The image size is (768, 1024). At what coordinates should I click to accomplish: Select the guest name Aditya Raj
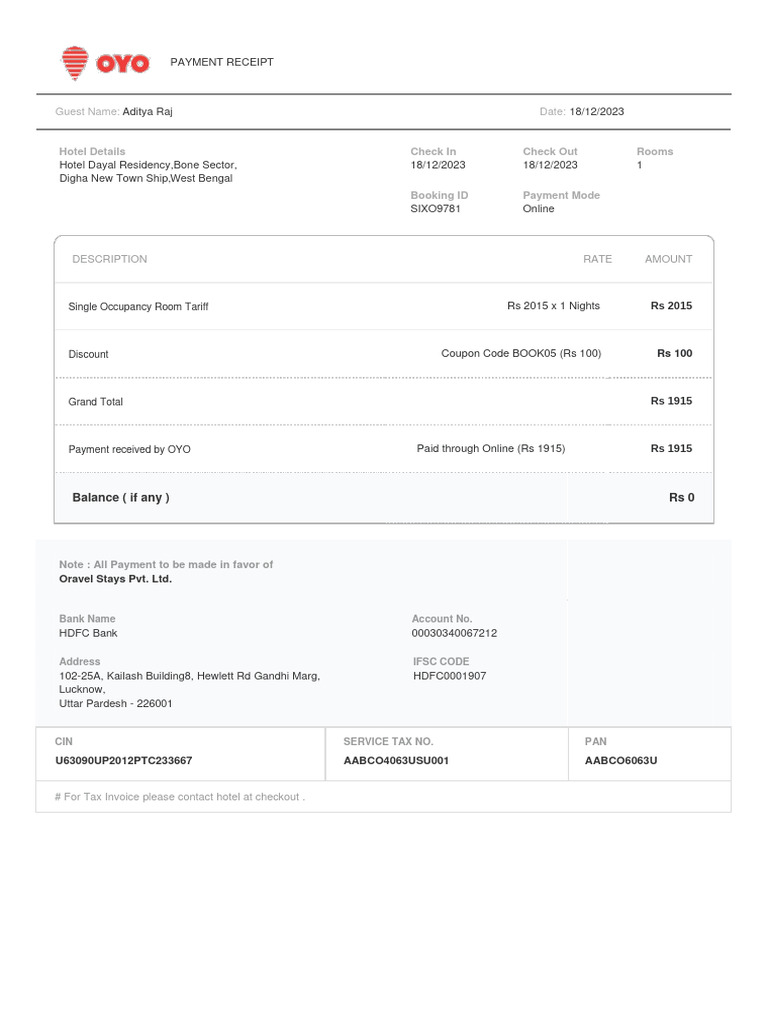147,112
